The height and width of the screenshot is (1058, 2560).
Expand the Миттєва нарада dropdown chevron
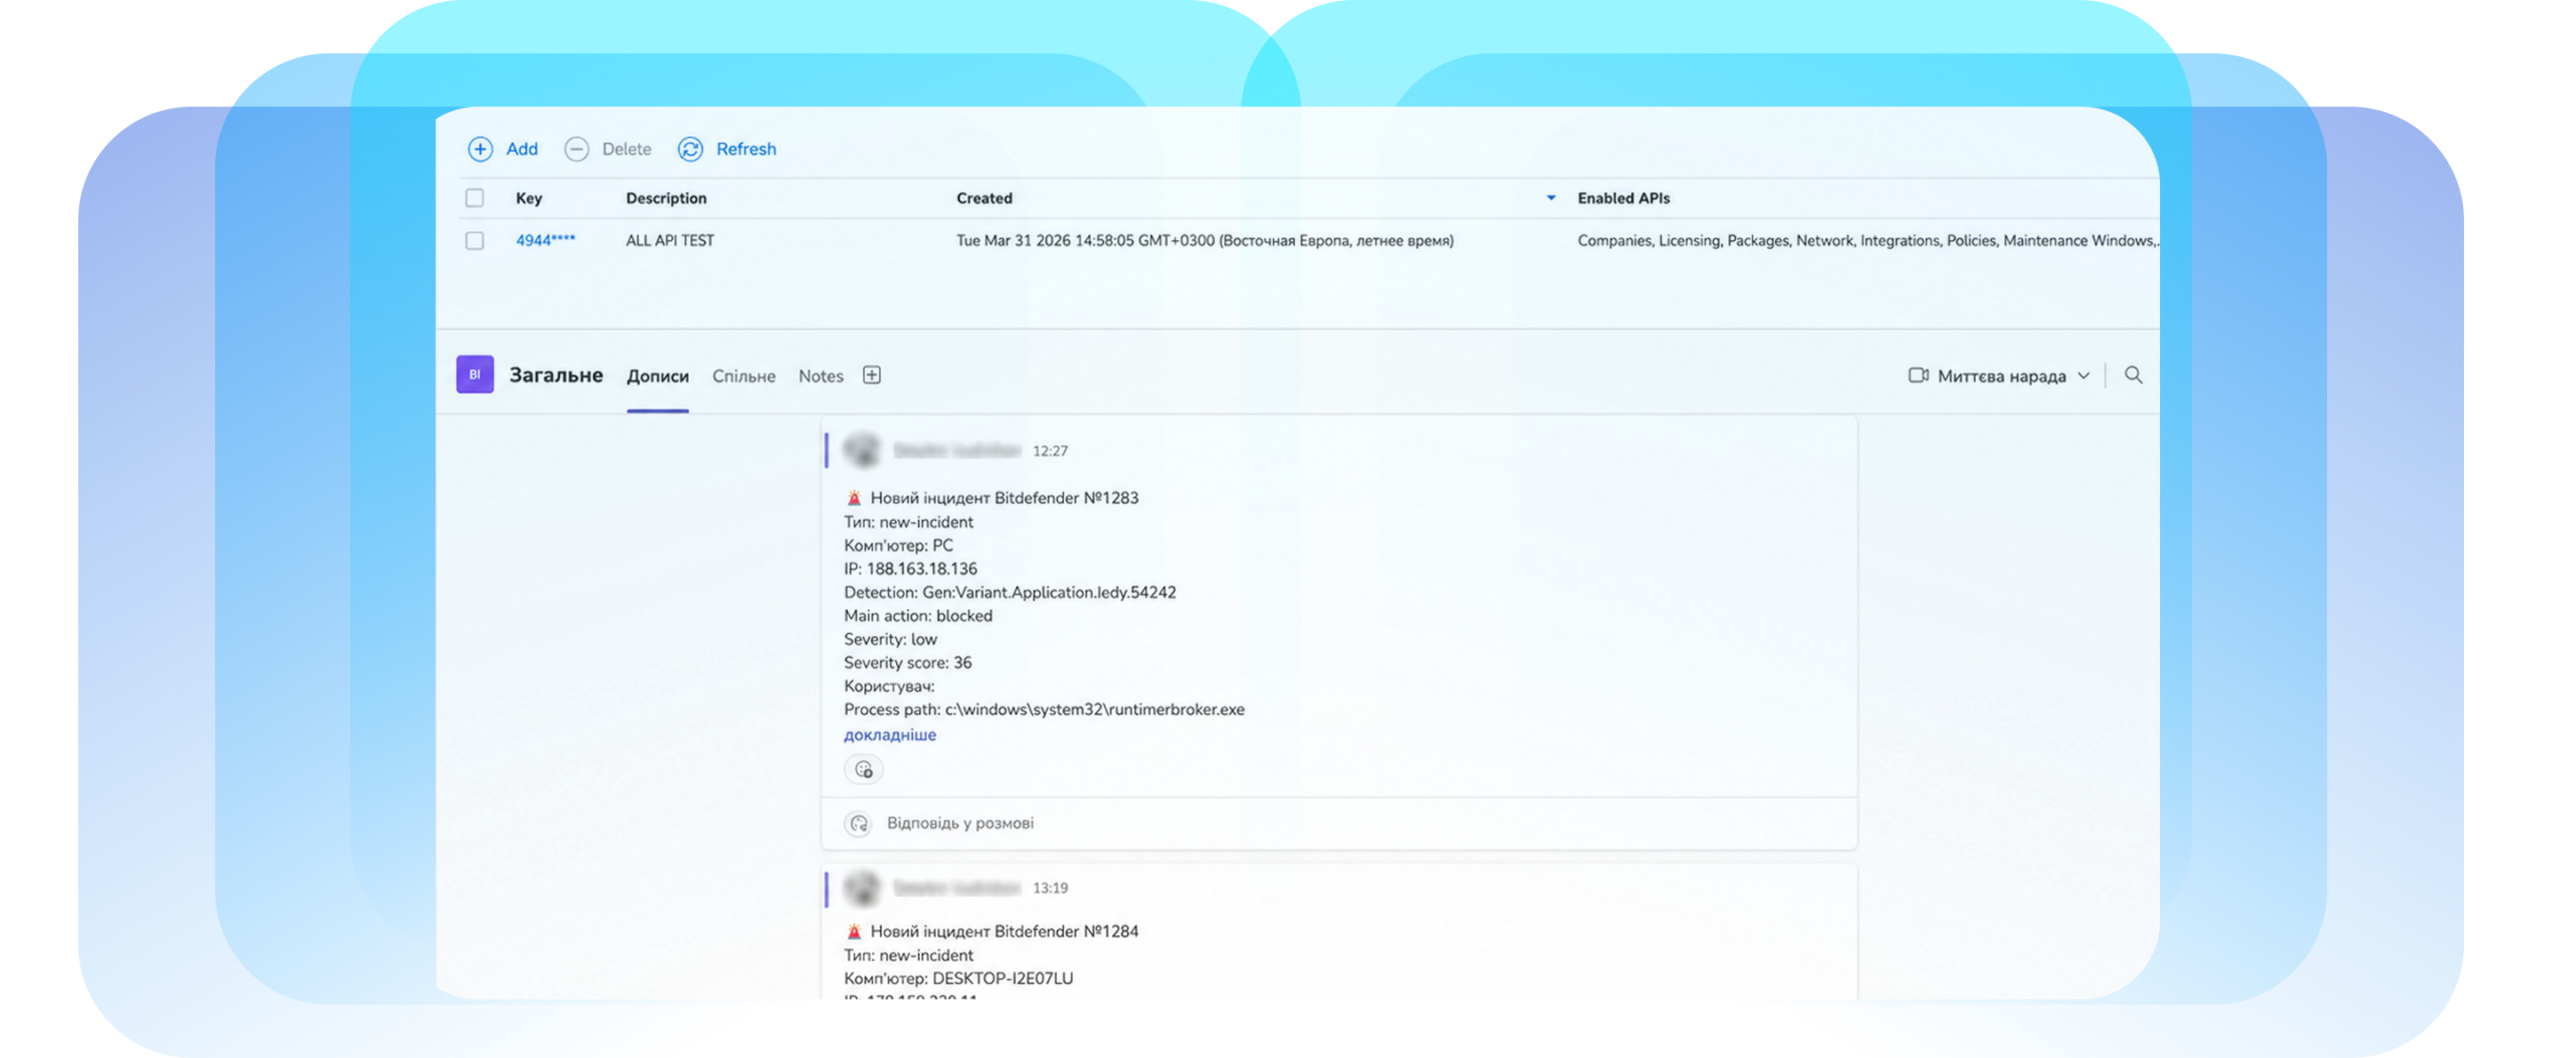click(2084, 376)
